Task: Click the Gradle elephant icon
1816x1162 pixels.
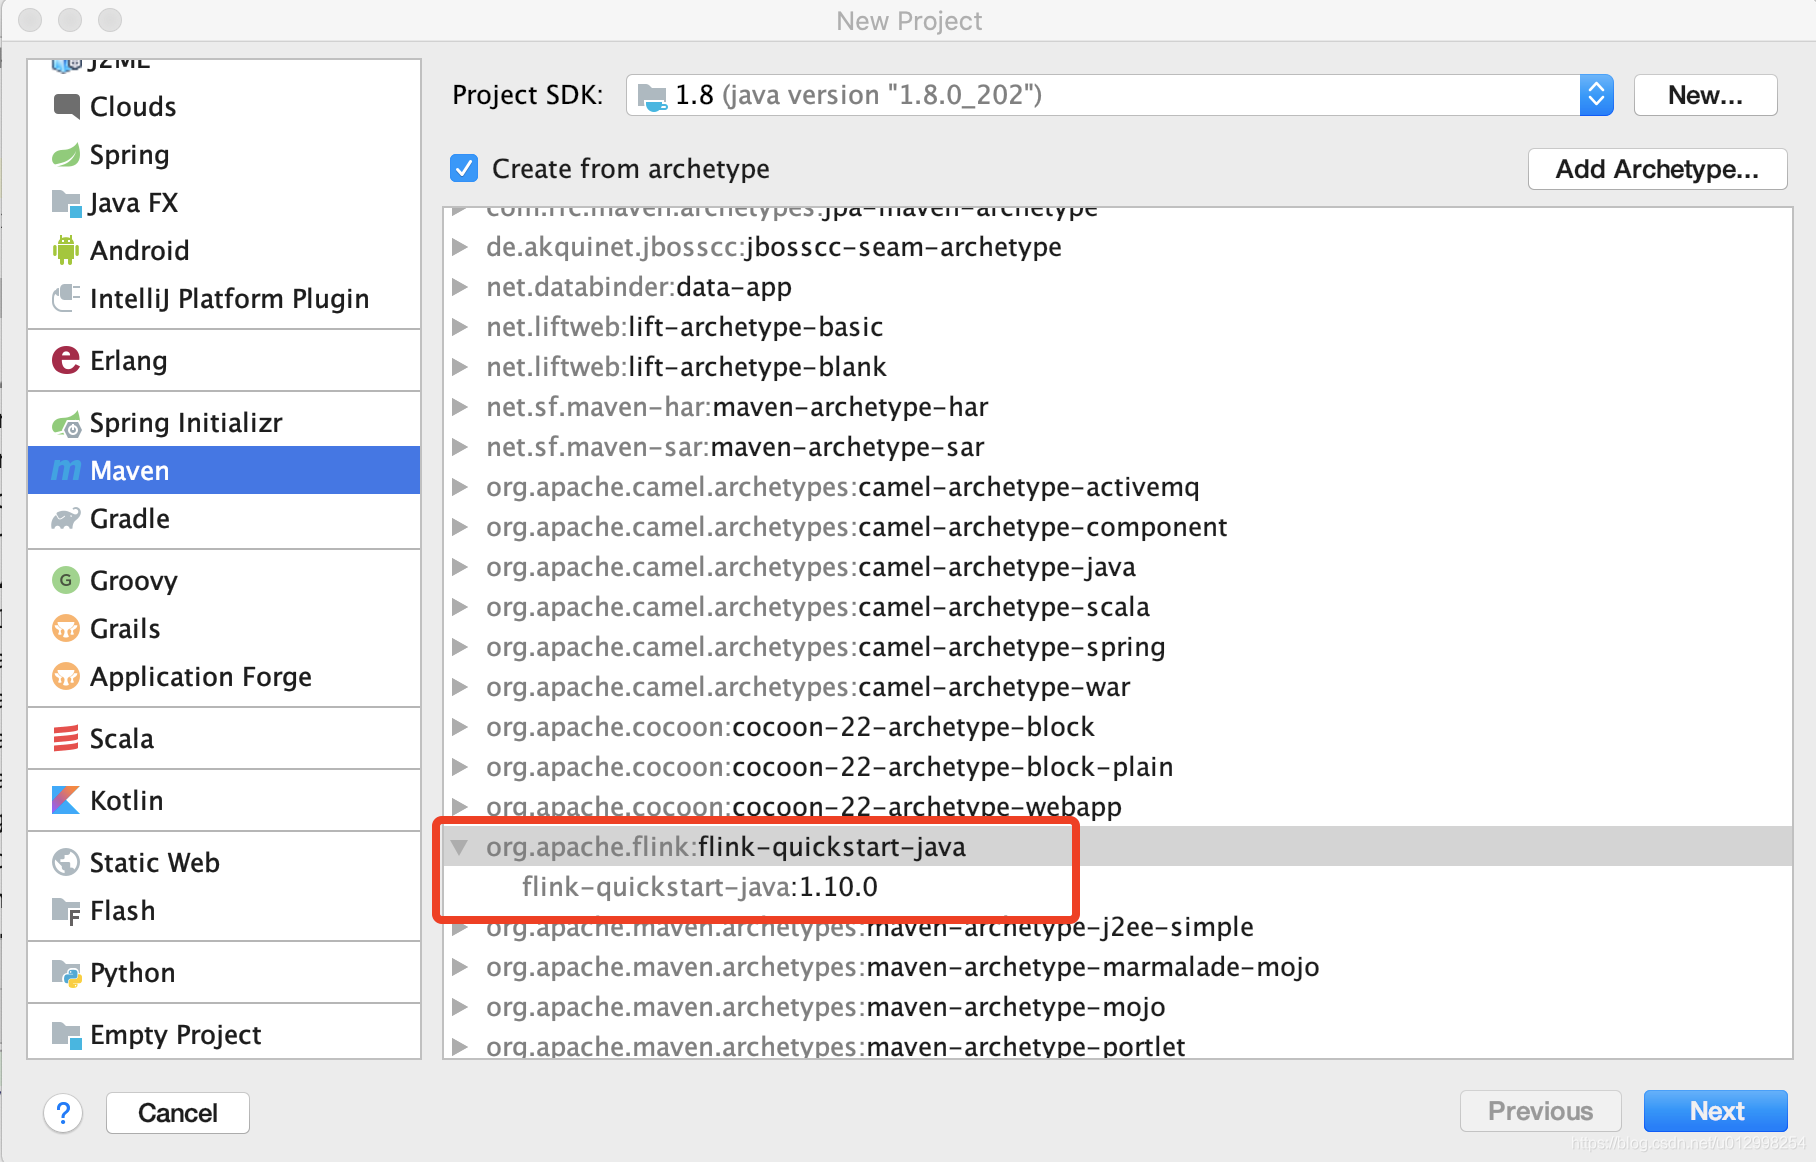Action: click(66, 519)
